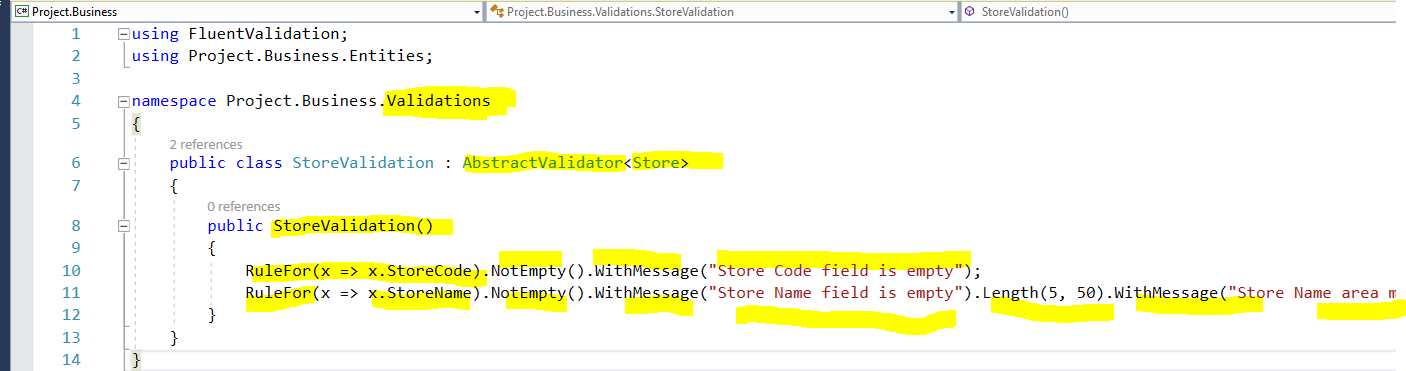This screenshot has height=371, width=1406.
Task: Click the method icon beside StoreValidation()
Action: click(x=970, y=12)
